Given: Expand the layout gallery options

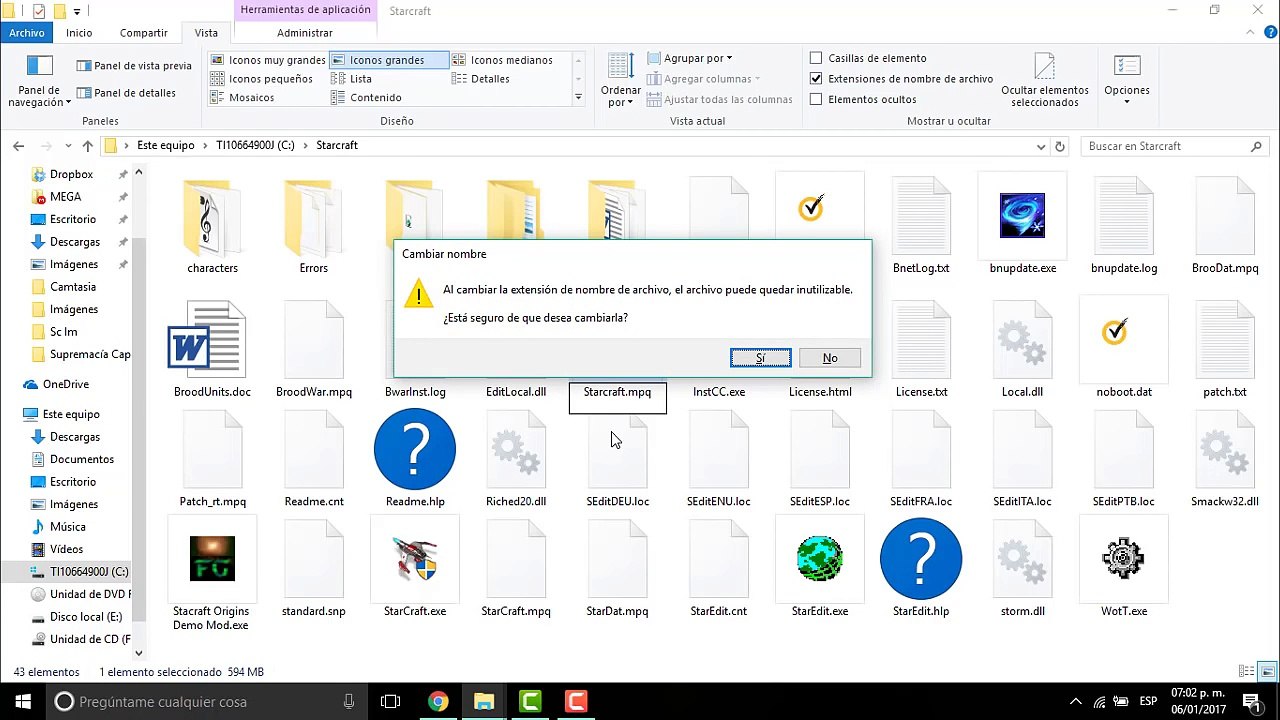Looking at the screenshot, I should point(578,98).
